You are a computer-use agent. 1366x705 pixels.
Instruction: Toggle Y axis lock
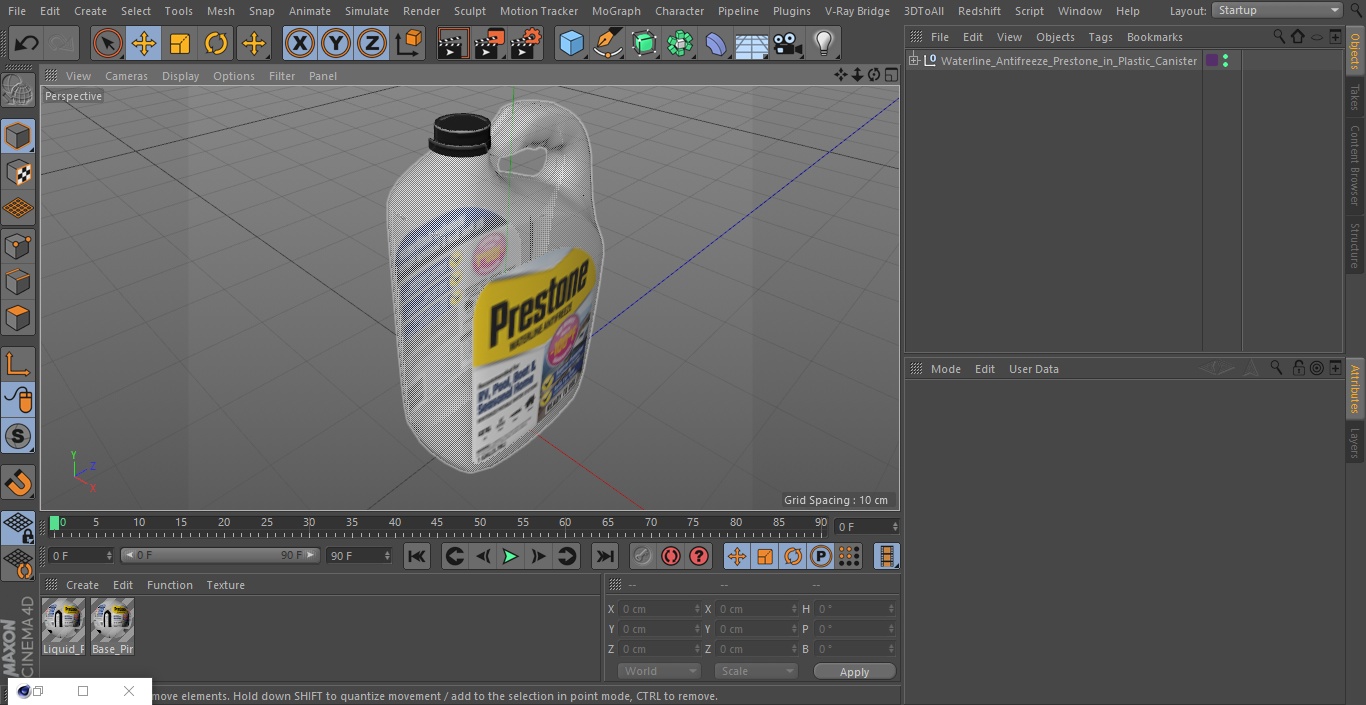coord(336,43)
